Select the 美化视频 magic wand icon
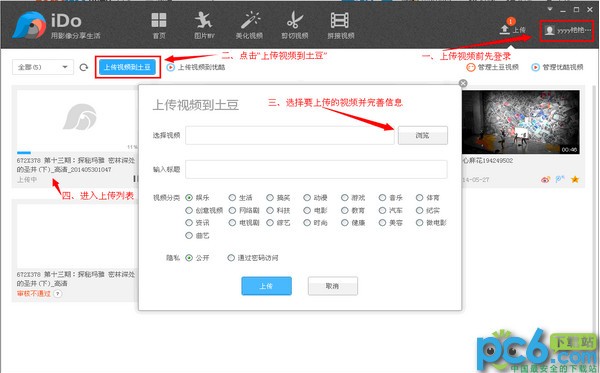This screenshot has height=373, width=600. point(250,20)
